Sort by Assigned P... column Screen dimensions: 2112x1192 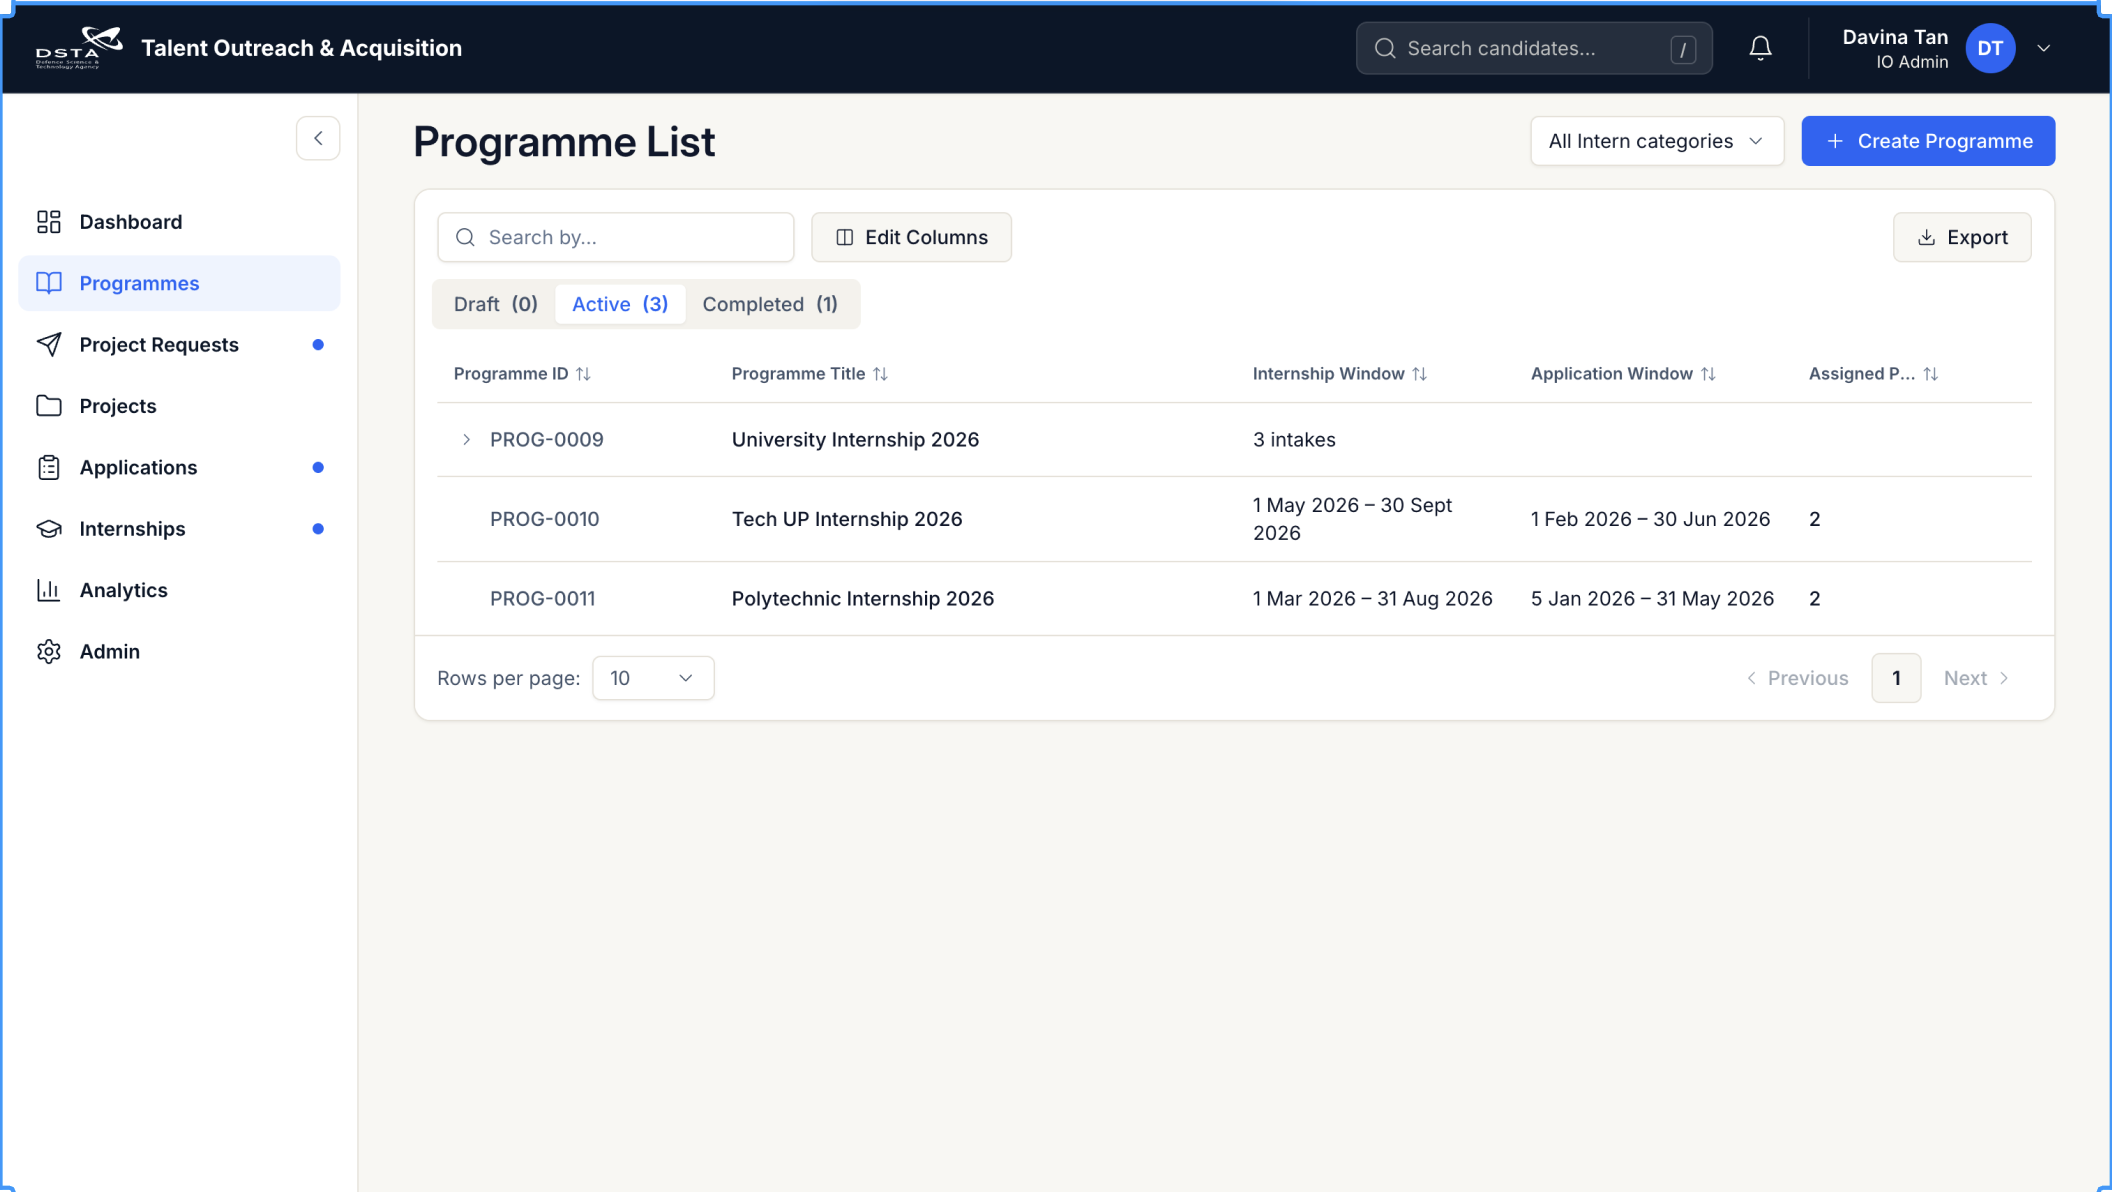[1930, 374]
